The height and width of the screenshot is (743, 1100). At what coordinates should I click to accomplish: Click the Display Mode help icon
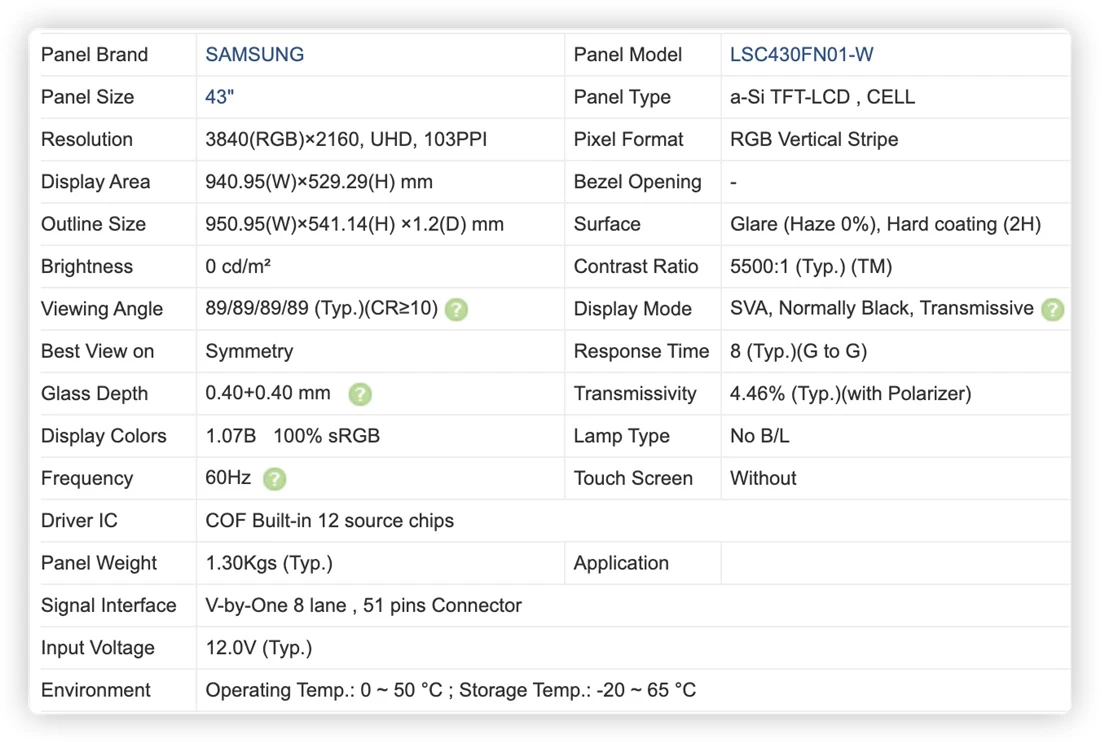(x=1052, y=309)
